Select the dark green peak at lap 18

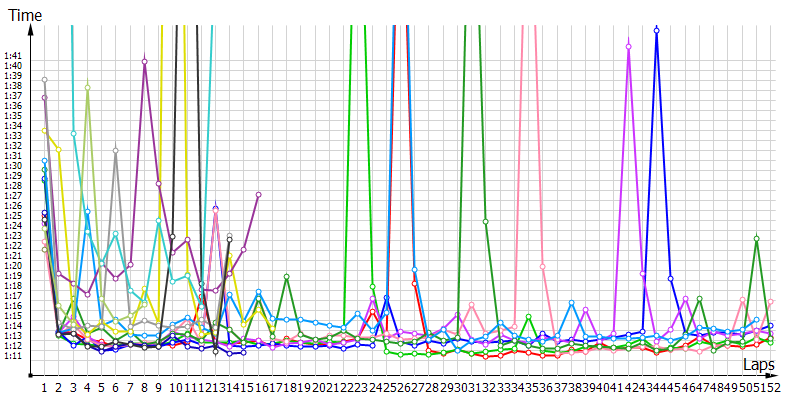287,276
